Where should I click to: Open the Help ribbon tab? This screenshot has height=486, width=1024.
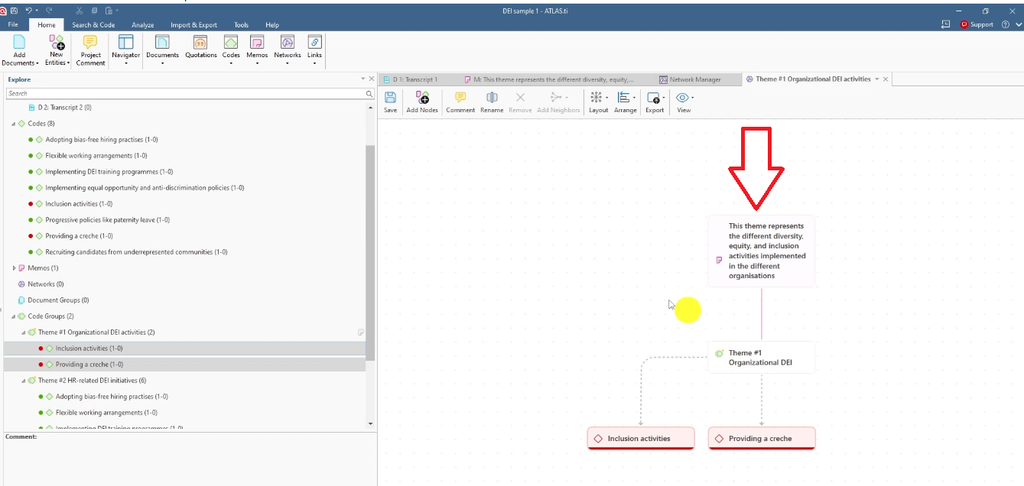click(272, 25)
